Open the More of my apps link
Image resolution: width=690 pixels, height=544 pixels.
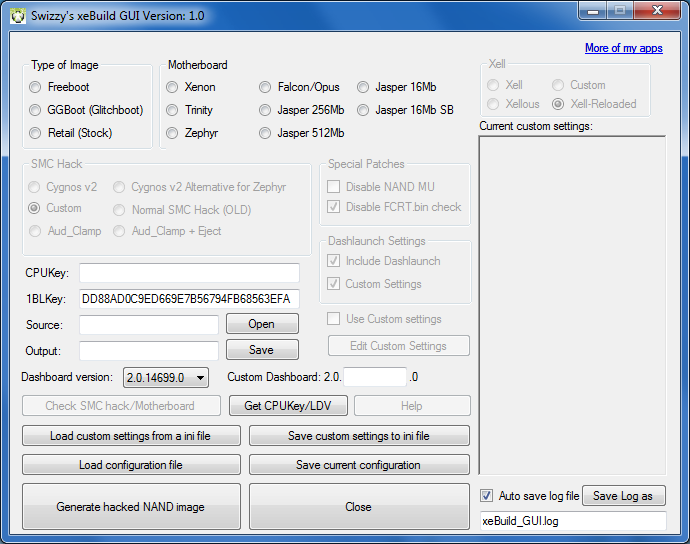[624, 48]
